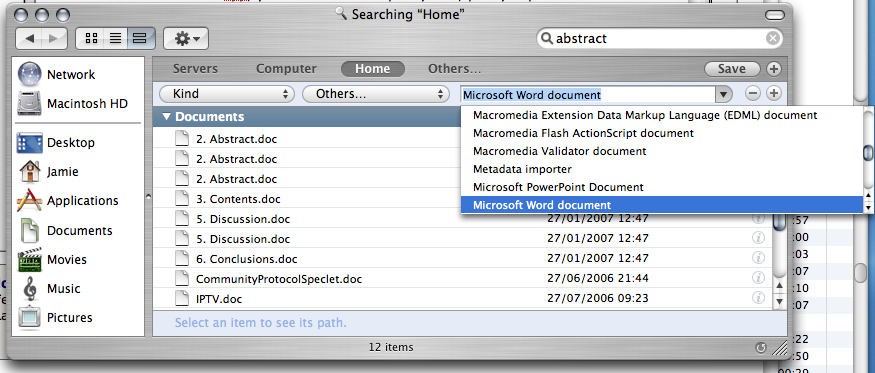875x373 pixels.
Task: Select the Others… search scope
Action: 454,69
